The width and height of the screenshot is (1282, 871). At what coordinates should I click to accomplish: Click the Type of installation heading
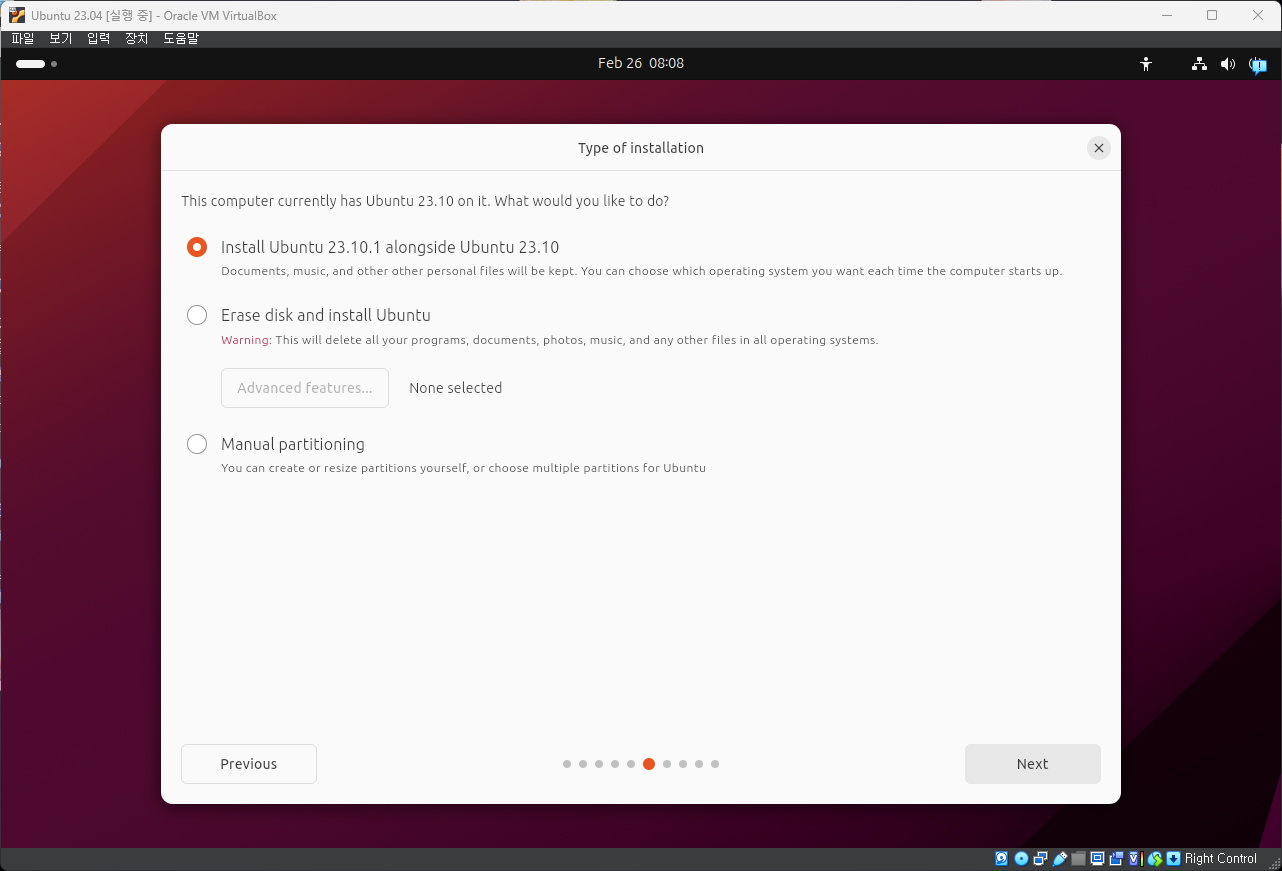pos(641,148)
